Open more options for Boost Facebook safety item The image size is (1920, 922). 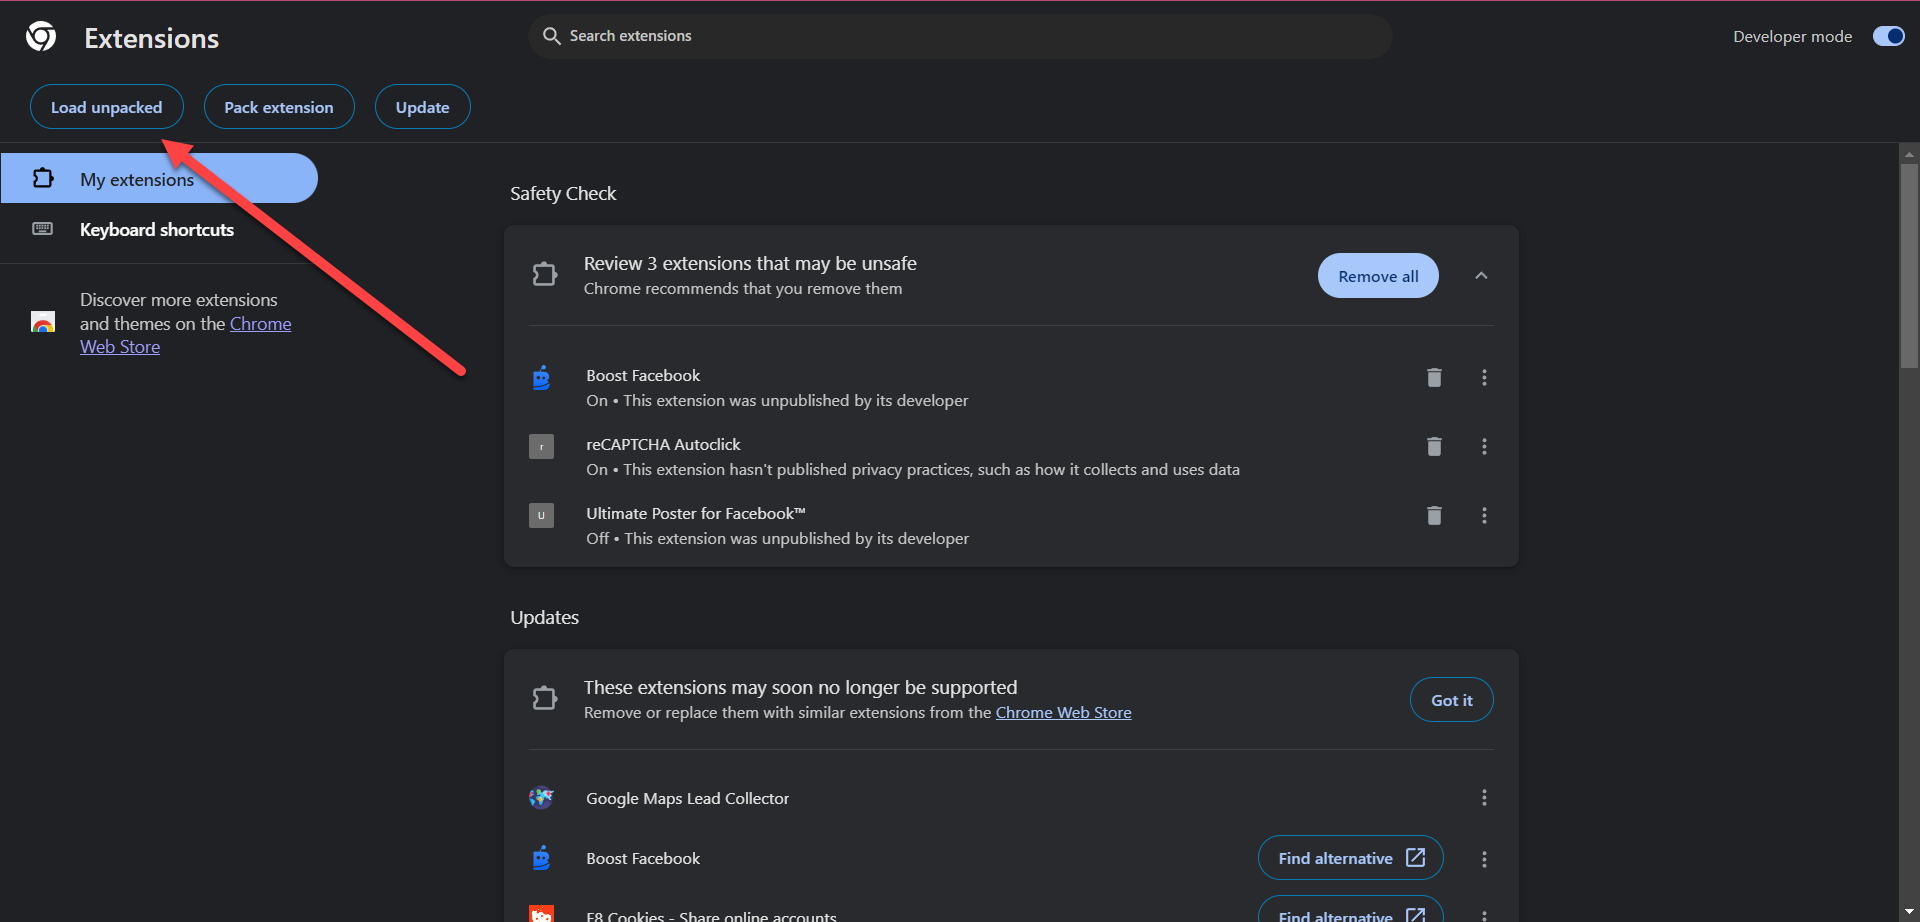[x=1484, y=377]
